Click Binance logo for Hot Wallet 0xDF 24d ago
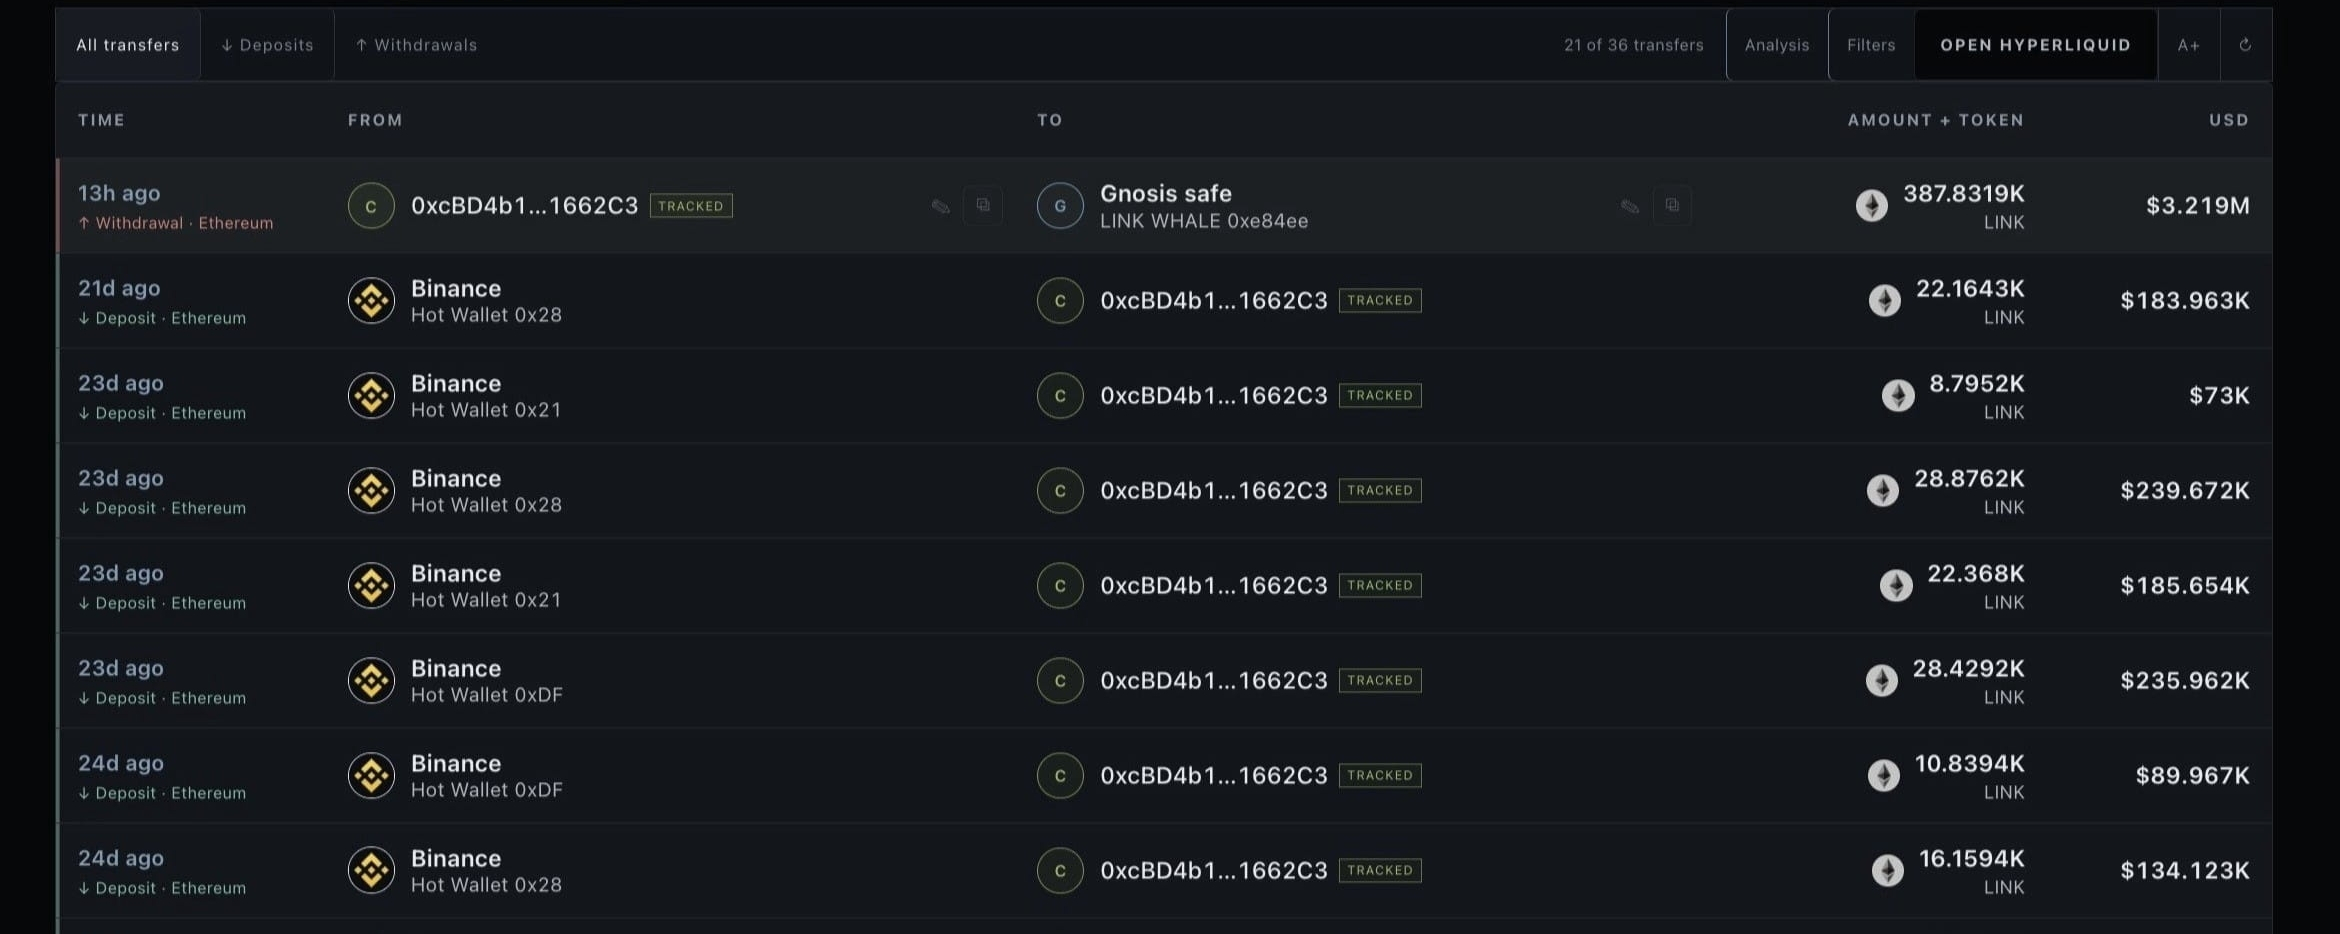This screenshot has height=934, width=2340. (x=371, y=775)
